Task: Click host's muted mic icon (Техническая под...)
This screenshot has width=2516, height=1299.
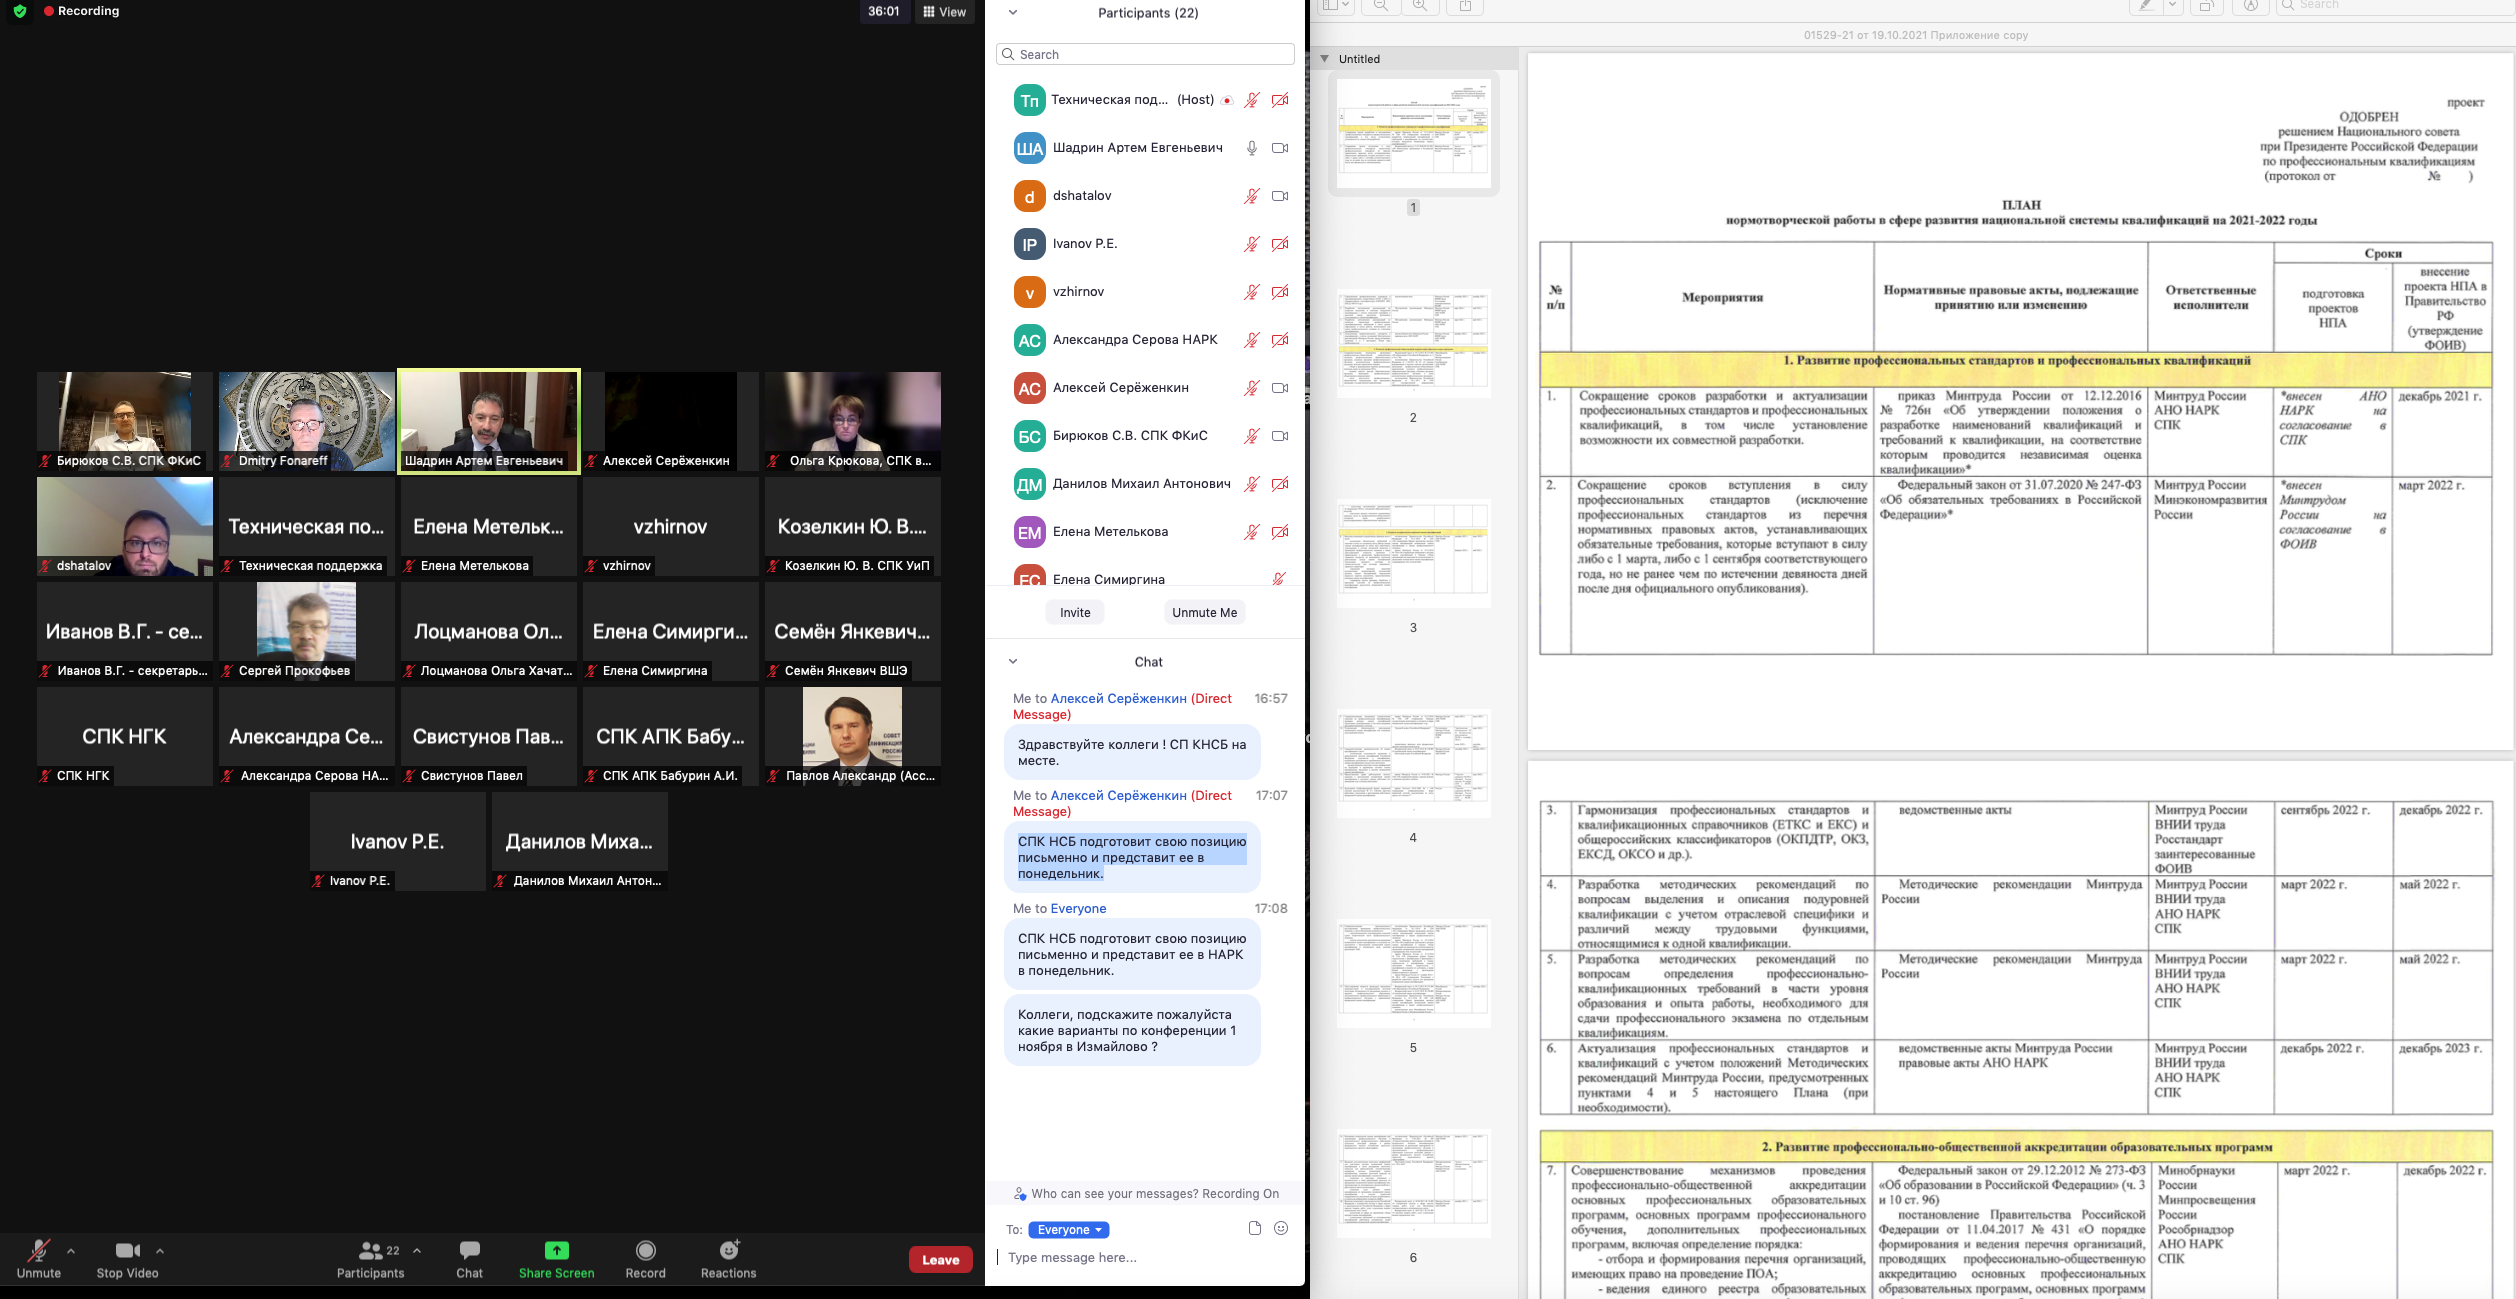Action: 1251,100
